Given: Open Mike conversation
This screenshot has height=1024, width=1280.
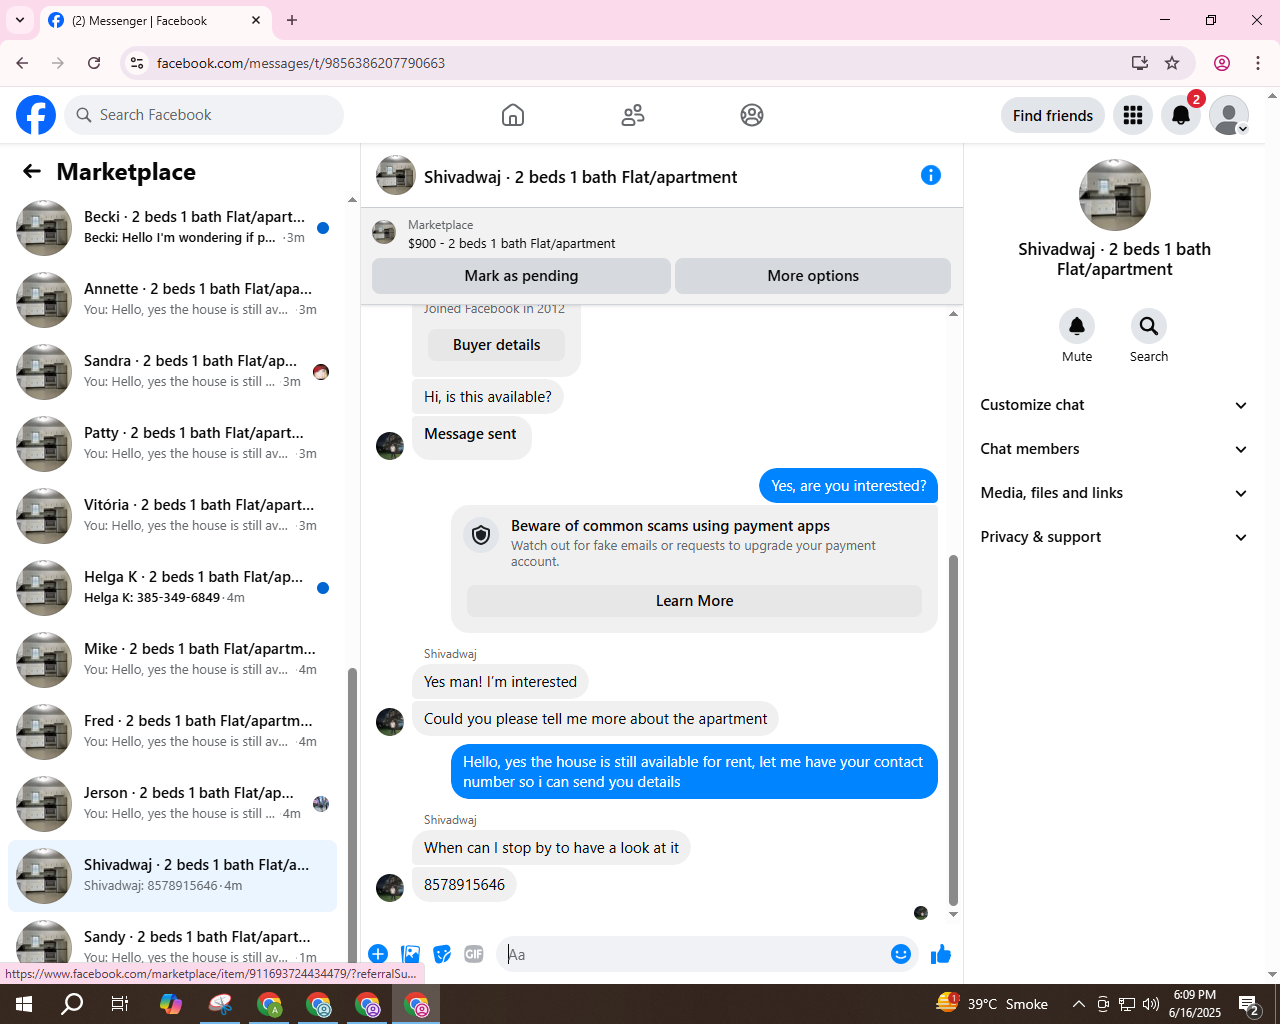Looking at the screenshot, I should click(x=172, y=660).
